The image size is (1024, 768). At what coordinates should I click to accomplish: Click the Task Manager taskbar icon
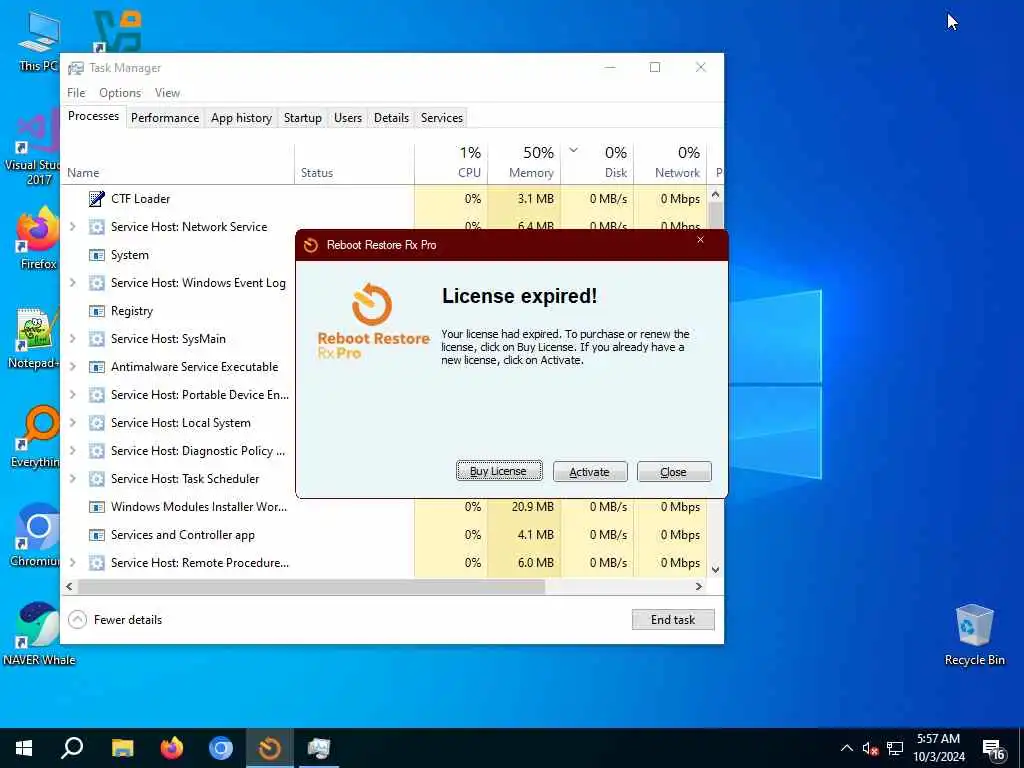(x=319, y=748)
